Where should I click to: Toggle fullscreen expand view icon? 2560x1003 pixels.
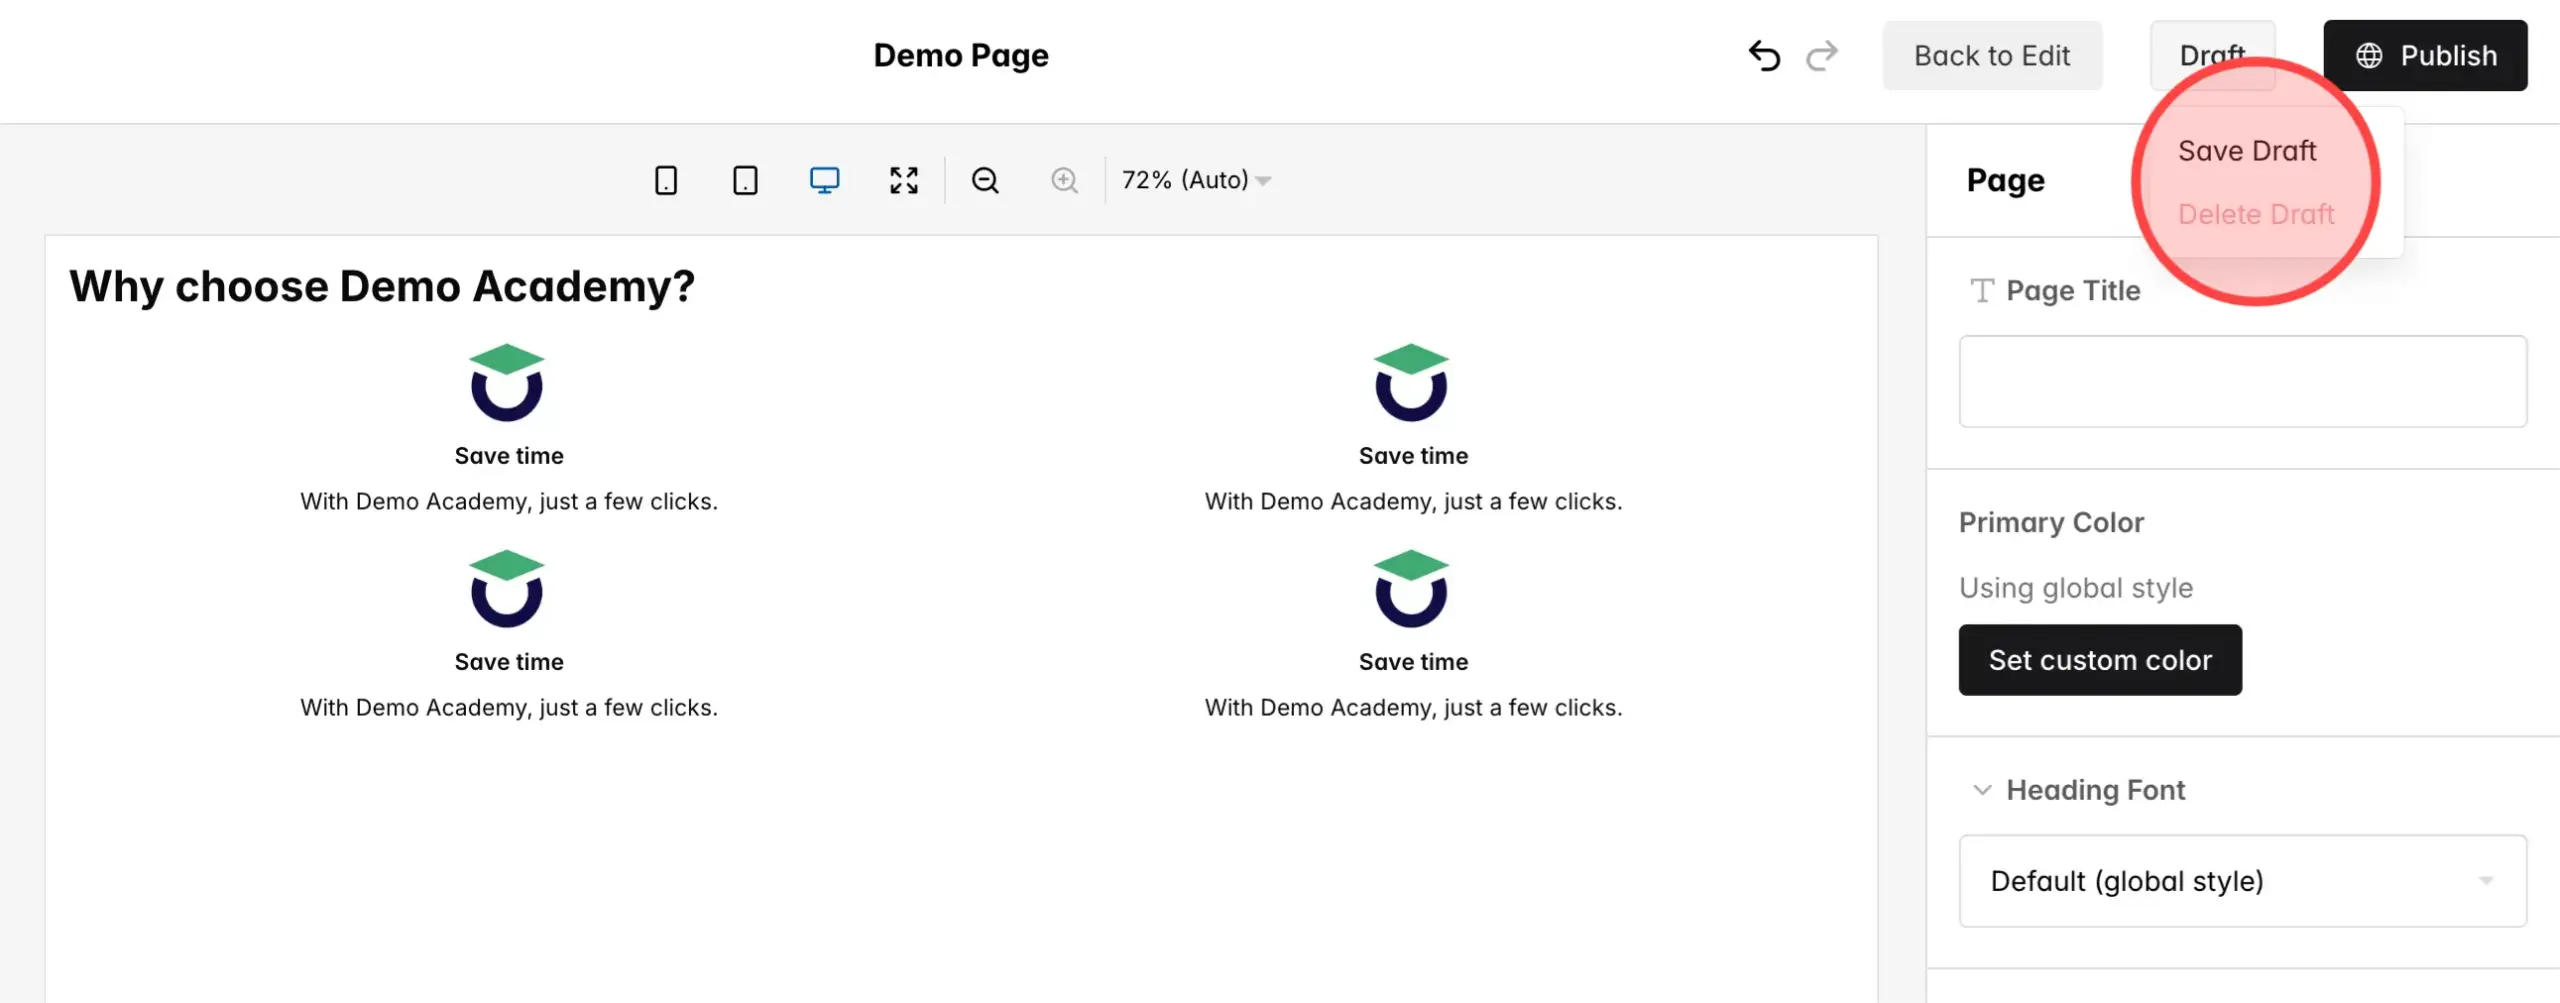pyautogui.click(x=904, y=180)
